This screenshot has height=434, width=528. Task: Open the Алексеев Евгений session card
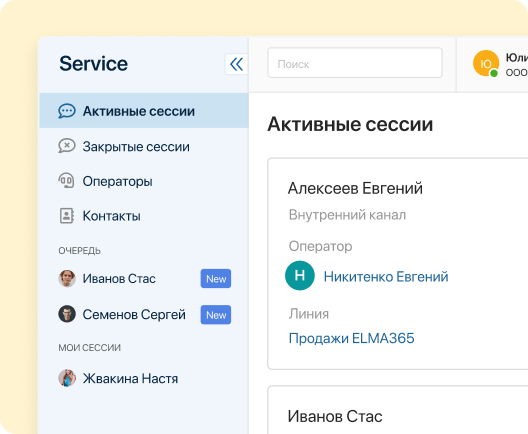[x=398, y=264]
